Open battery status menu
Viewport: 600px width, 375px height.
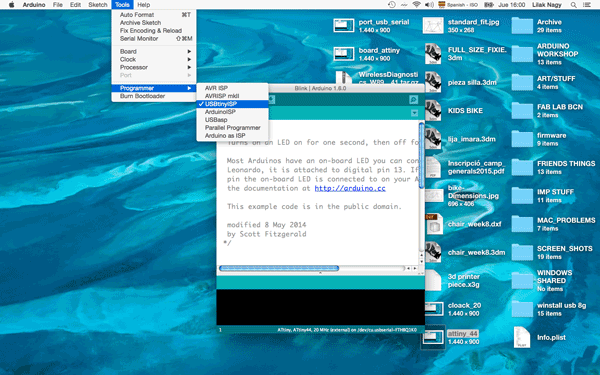[489, 5]
